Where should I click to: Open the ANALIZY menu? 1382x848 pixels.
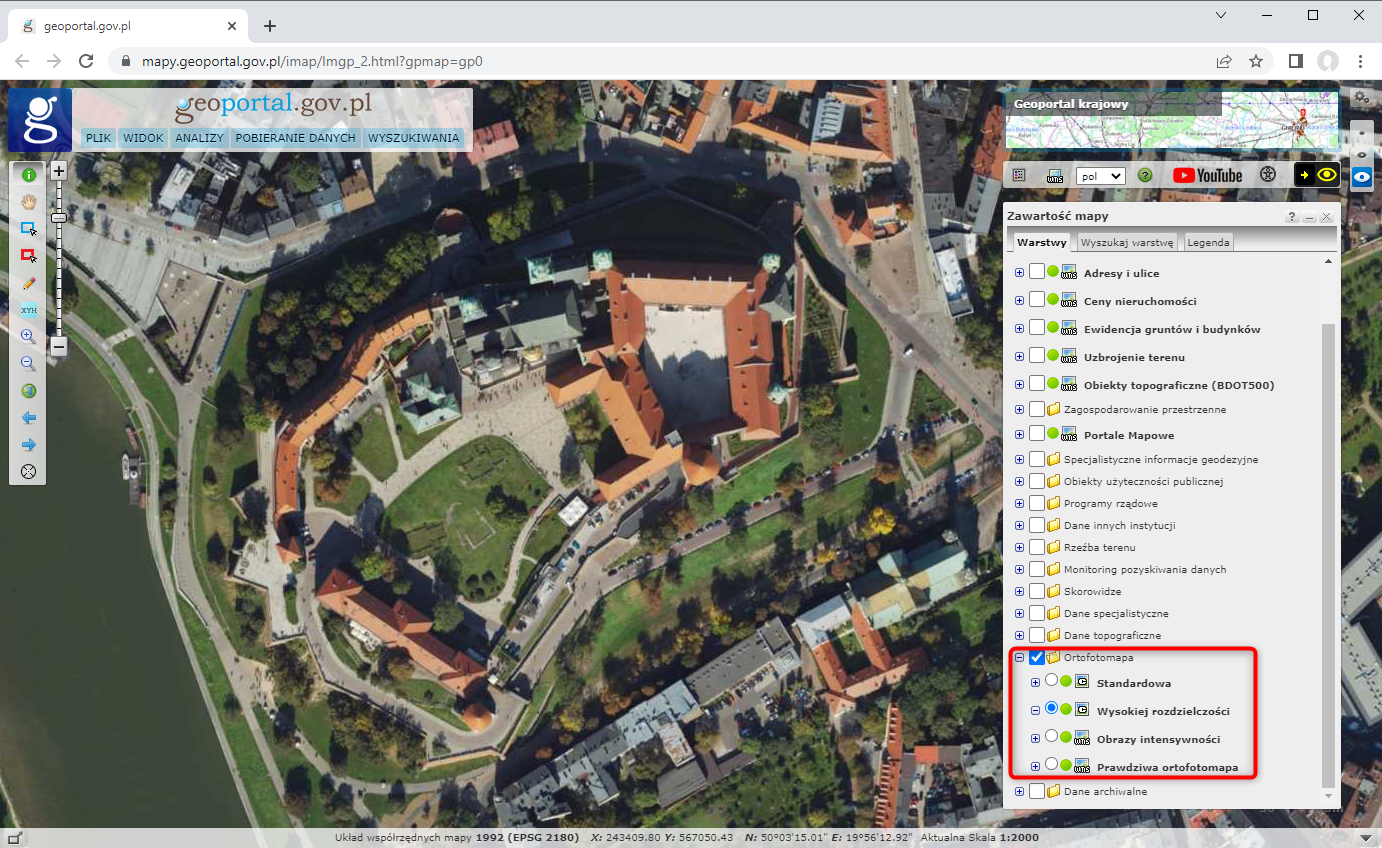[199, 138]
